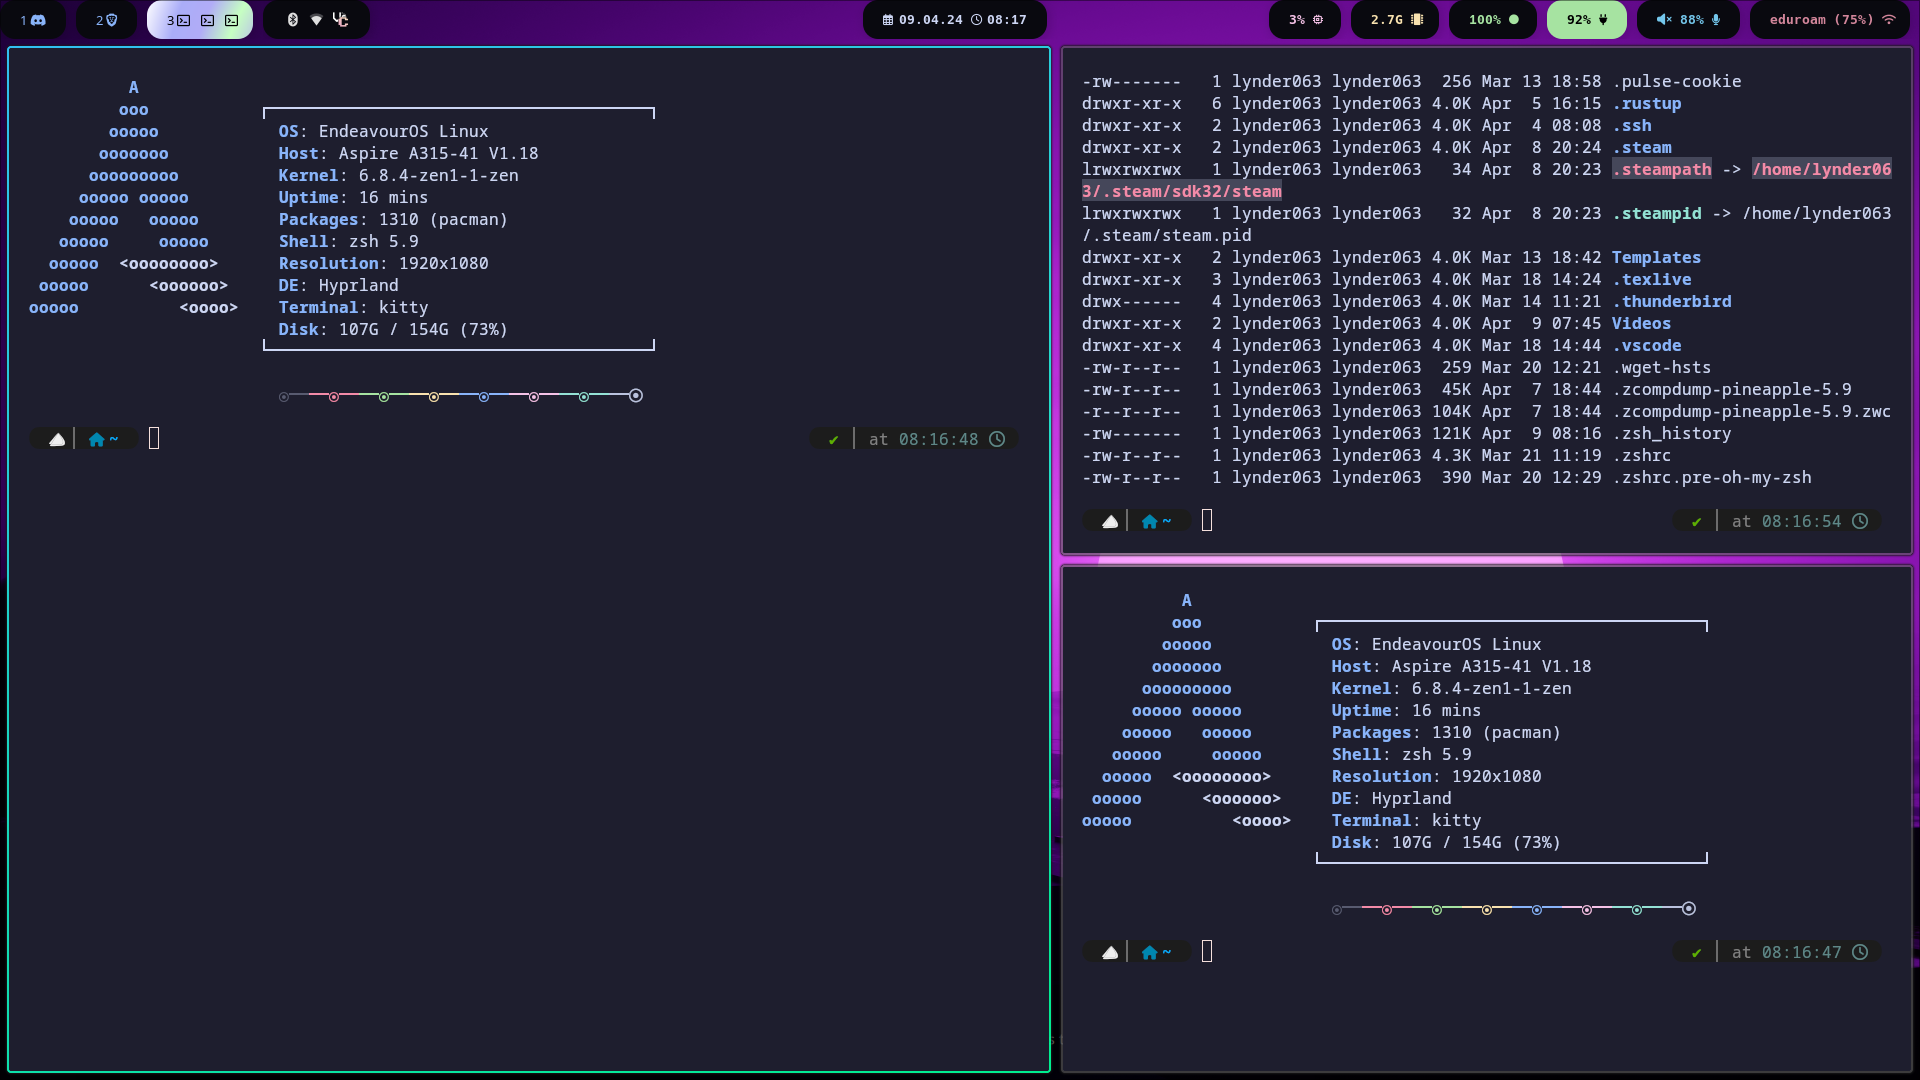Screen dimensions: 1920x1080
Task: Click the .thunderbird directory name
Action: point(1672,301)
